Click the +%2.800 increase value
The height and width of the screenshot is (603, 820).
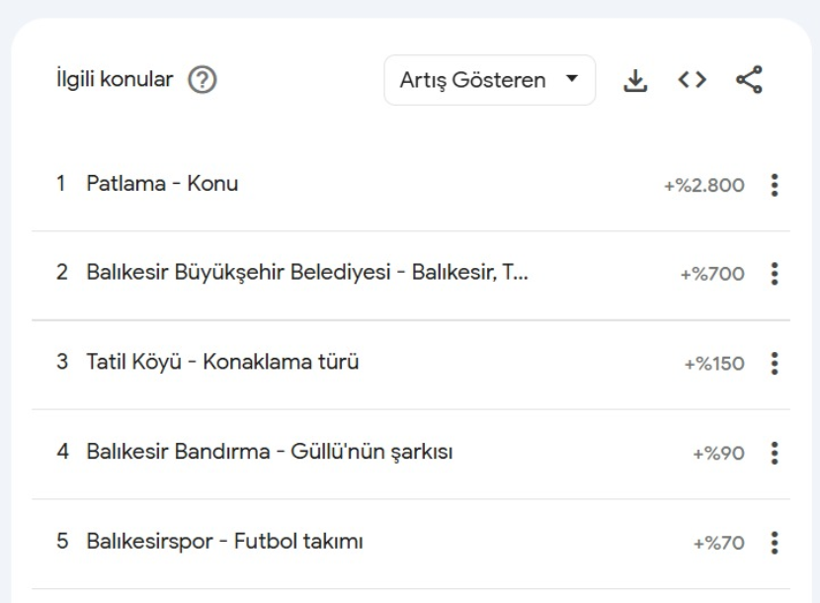point(704,185)
